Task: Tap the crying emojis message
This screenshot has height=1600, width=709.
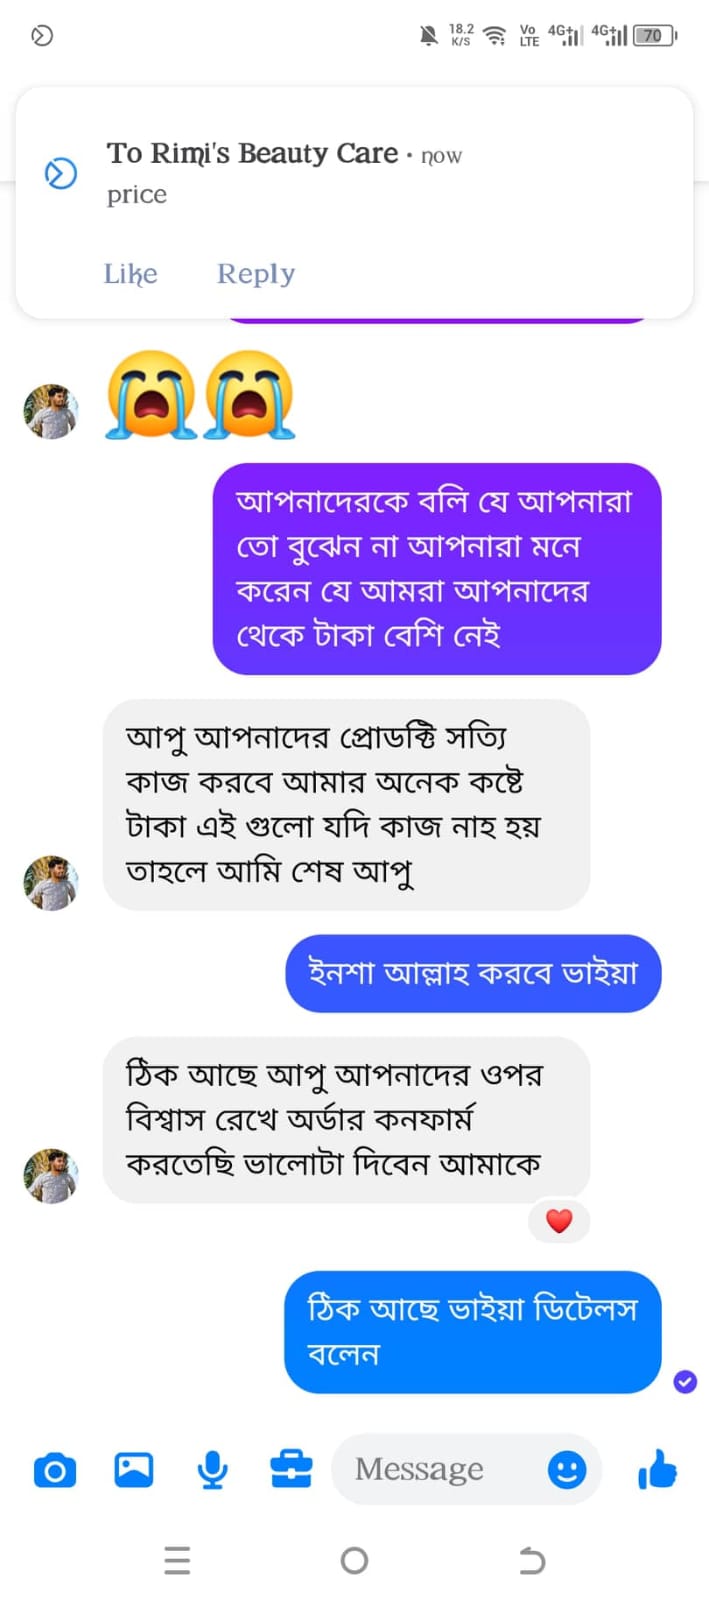Action: tap(200, 395)
